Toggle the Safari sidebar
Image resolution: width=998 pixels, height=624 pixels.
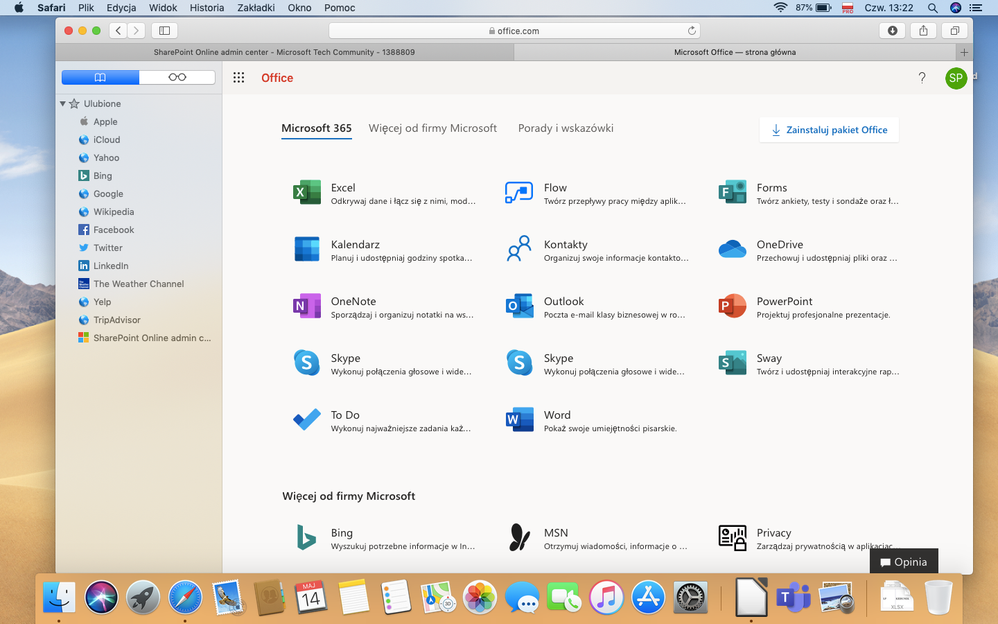164,31
